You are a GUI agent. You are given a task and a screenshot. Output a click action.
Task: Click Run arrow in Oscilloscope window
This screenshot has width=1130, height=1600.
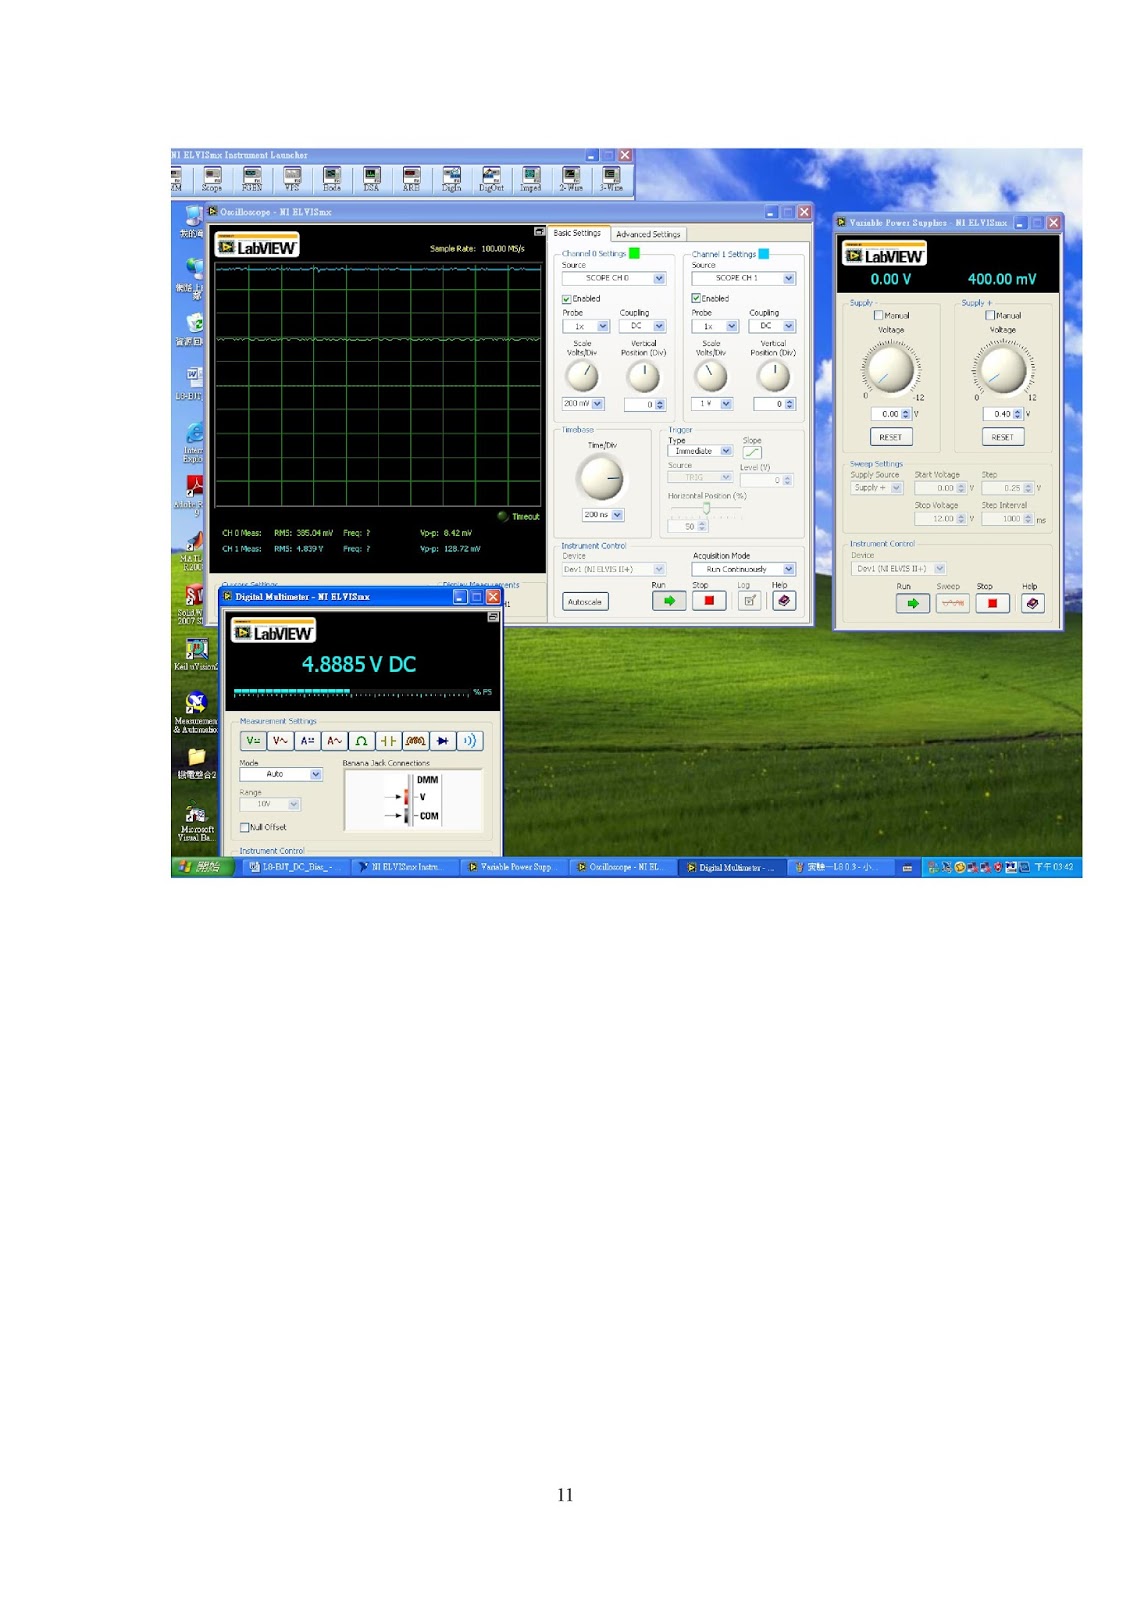pos(669,601)
